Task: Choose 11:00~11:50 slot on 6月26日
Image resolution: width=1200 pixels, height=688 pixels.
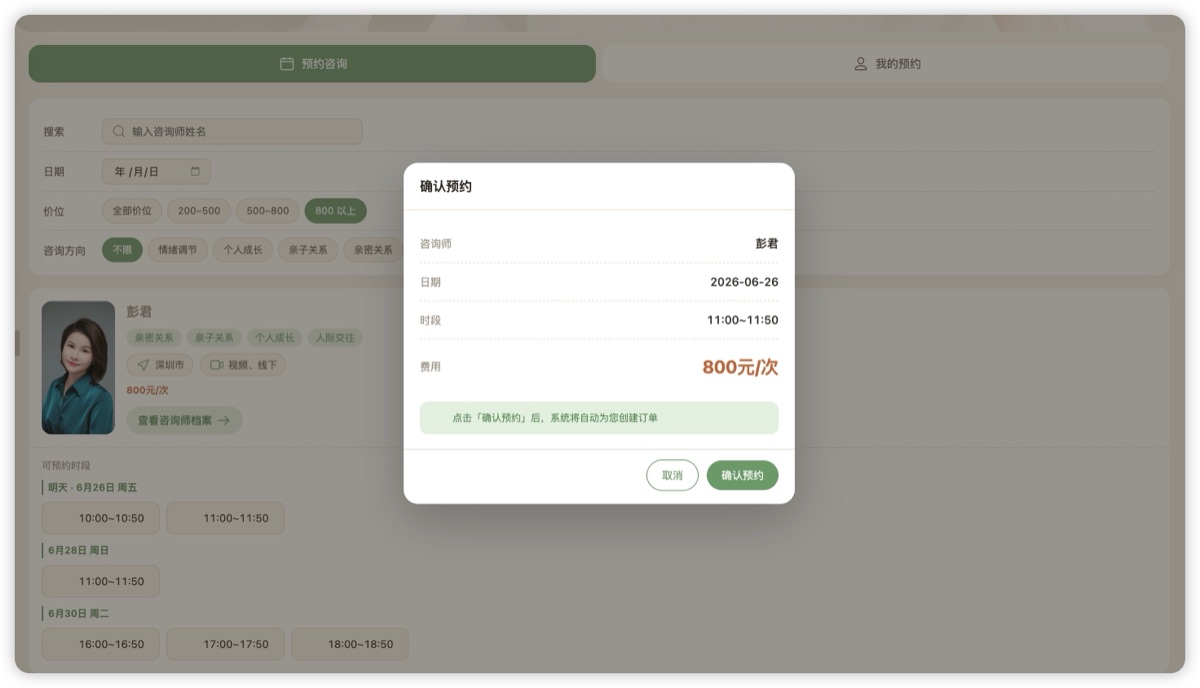Action: tap(225, 518)
